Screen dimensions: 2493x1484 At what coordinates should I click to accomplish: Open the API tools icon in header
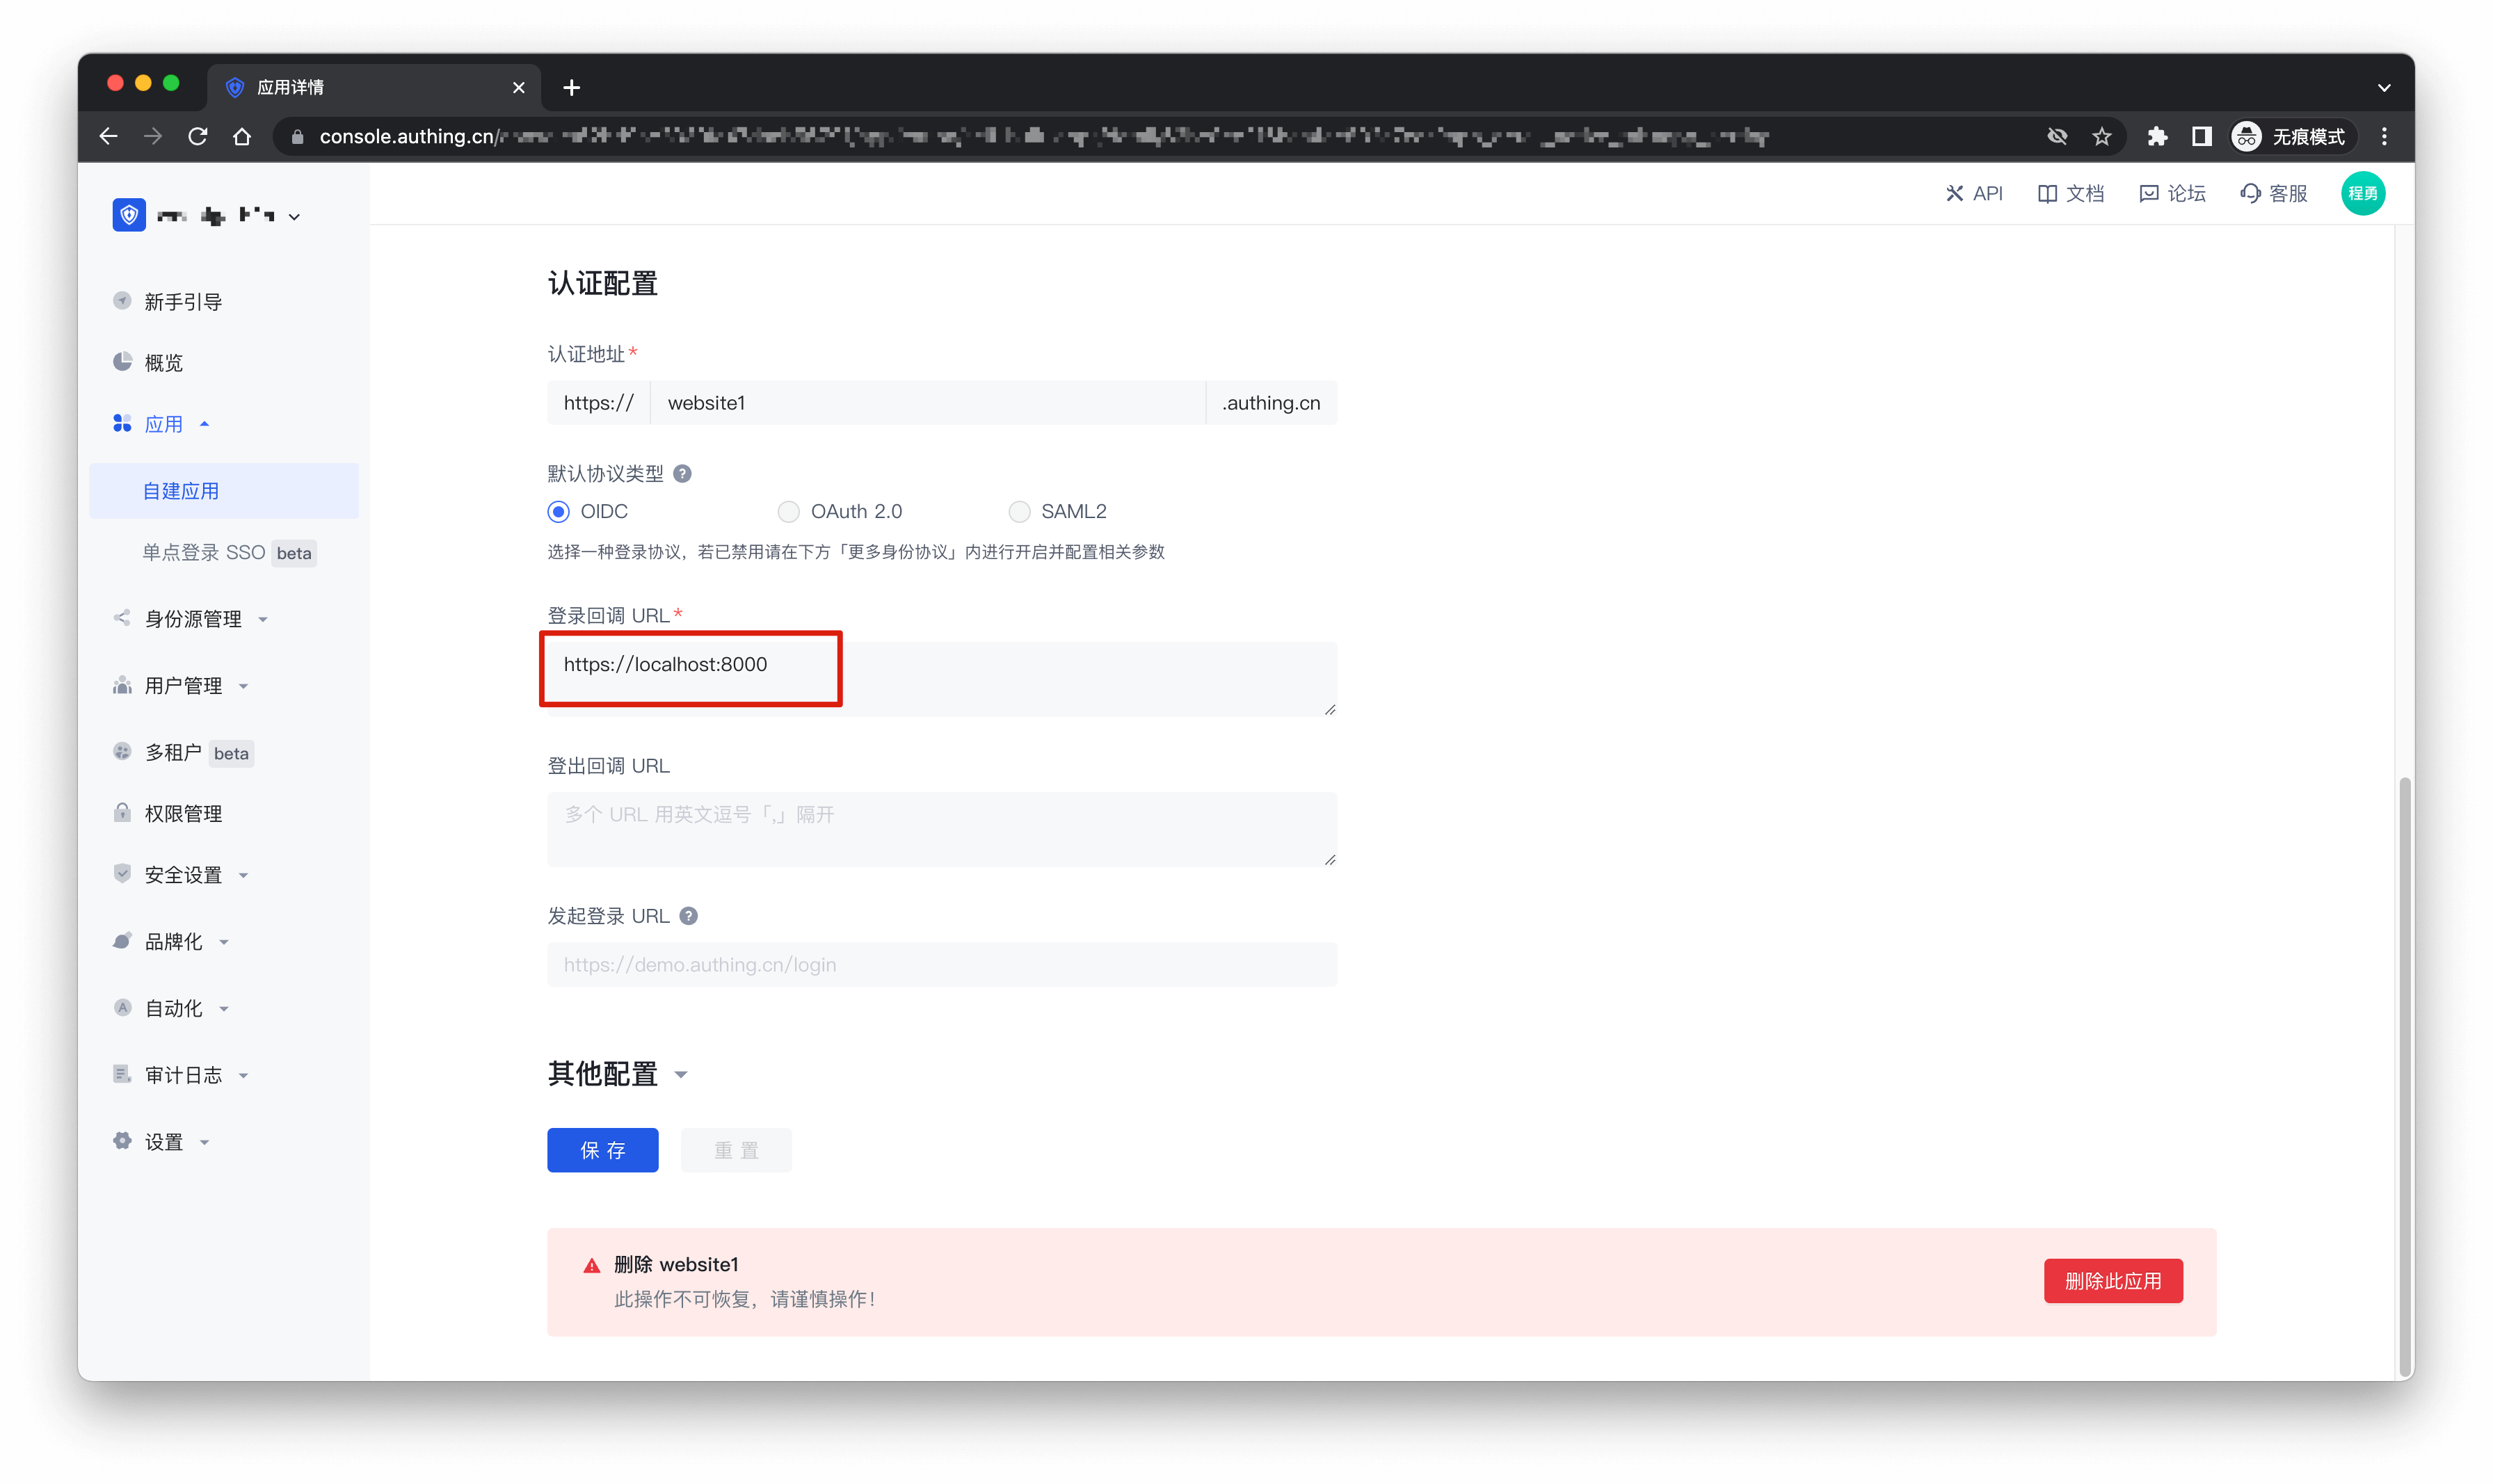(1954, 194)
